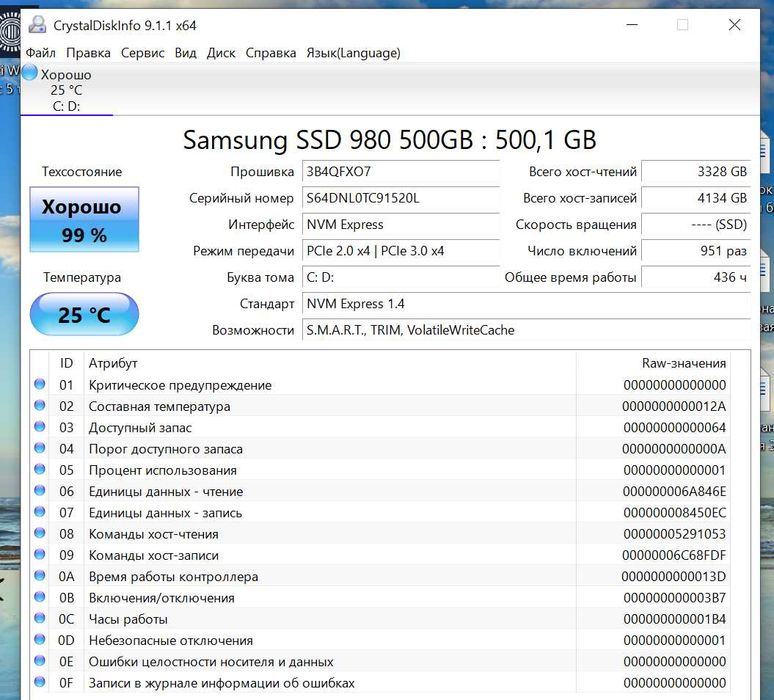Close the CrystalDiskInfo window
Viewport: 774px width, 700px height.
[735, 25]
